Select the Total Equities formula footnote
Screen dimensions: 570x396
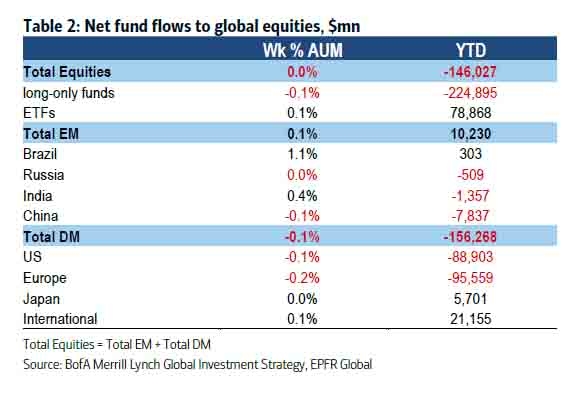point(117,344)
